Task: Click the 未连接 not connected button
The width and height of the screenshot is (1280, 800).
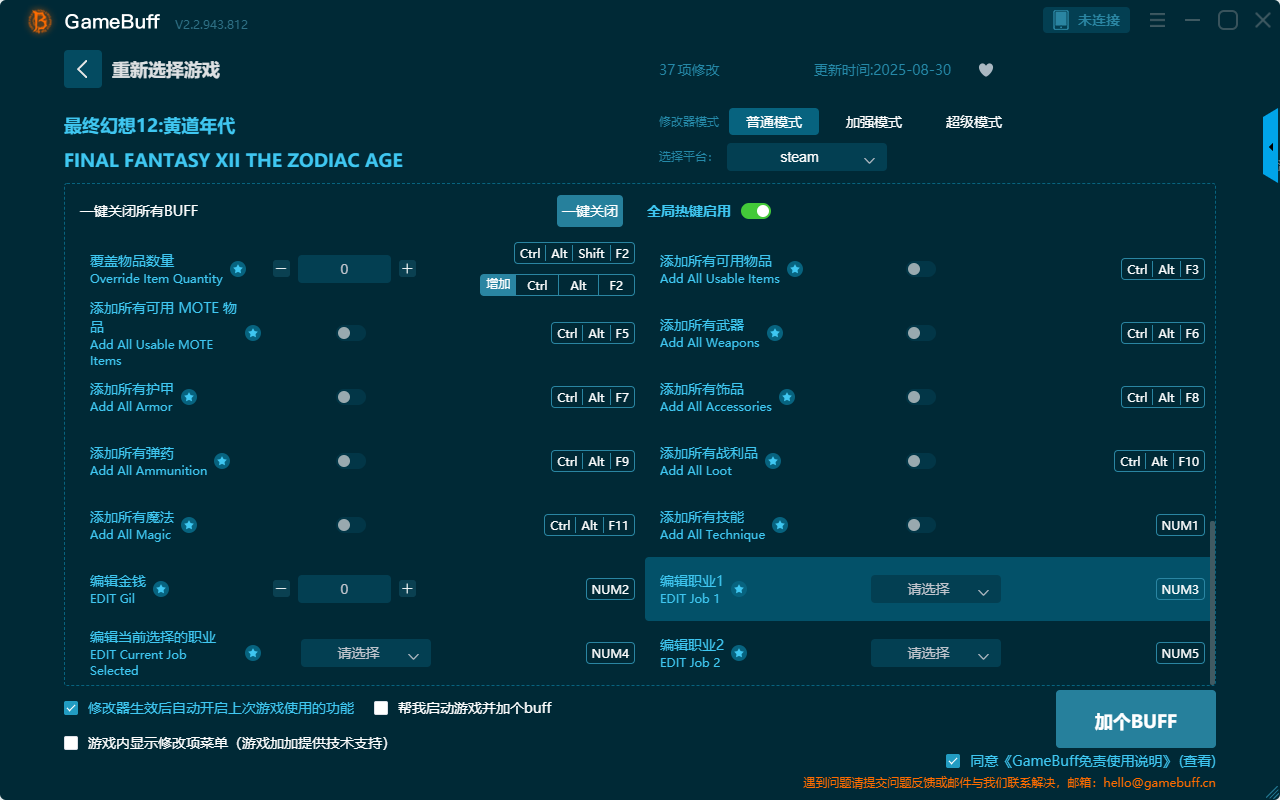Action: (1087, 20)
